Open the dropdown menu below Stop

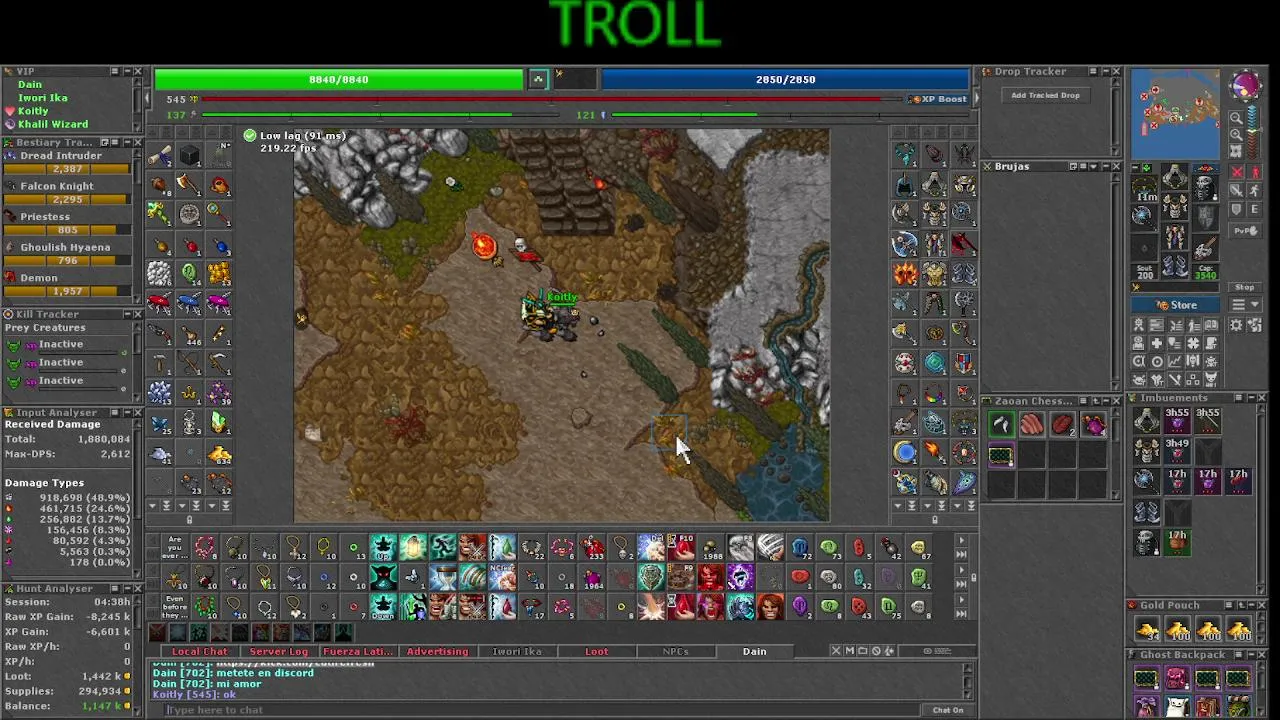tap(1245, 304)
